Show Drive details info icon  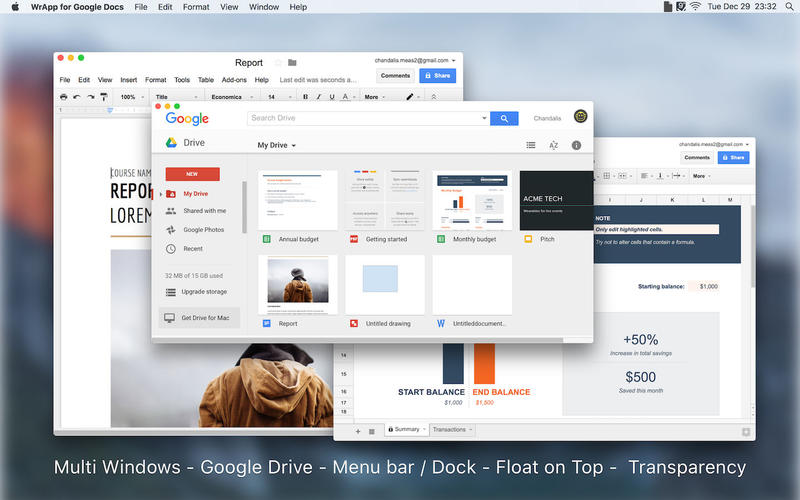coord(576,145)
